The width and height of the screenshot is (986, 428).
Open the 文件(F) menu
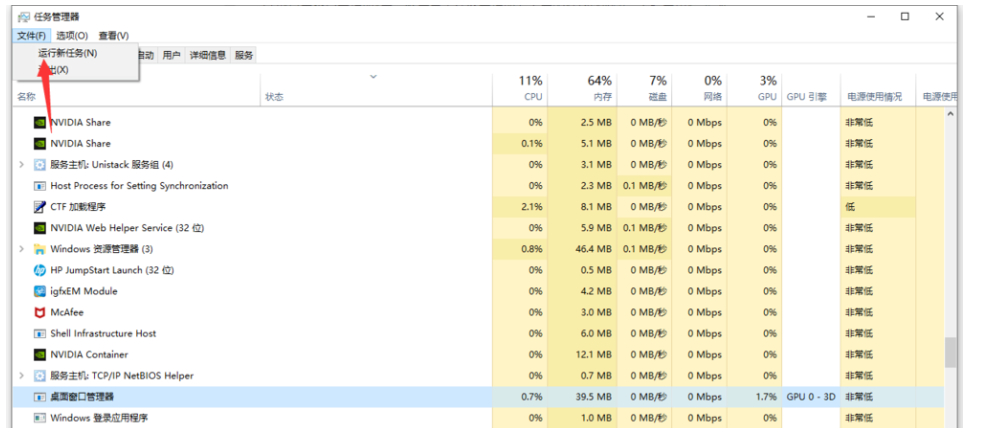pyautogui.click(x=31, y=36)
